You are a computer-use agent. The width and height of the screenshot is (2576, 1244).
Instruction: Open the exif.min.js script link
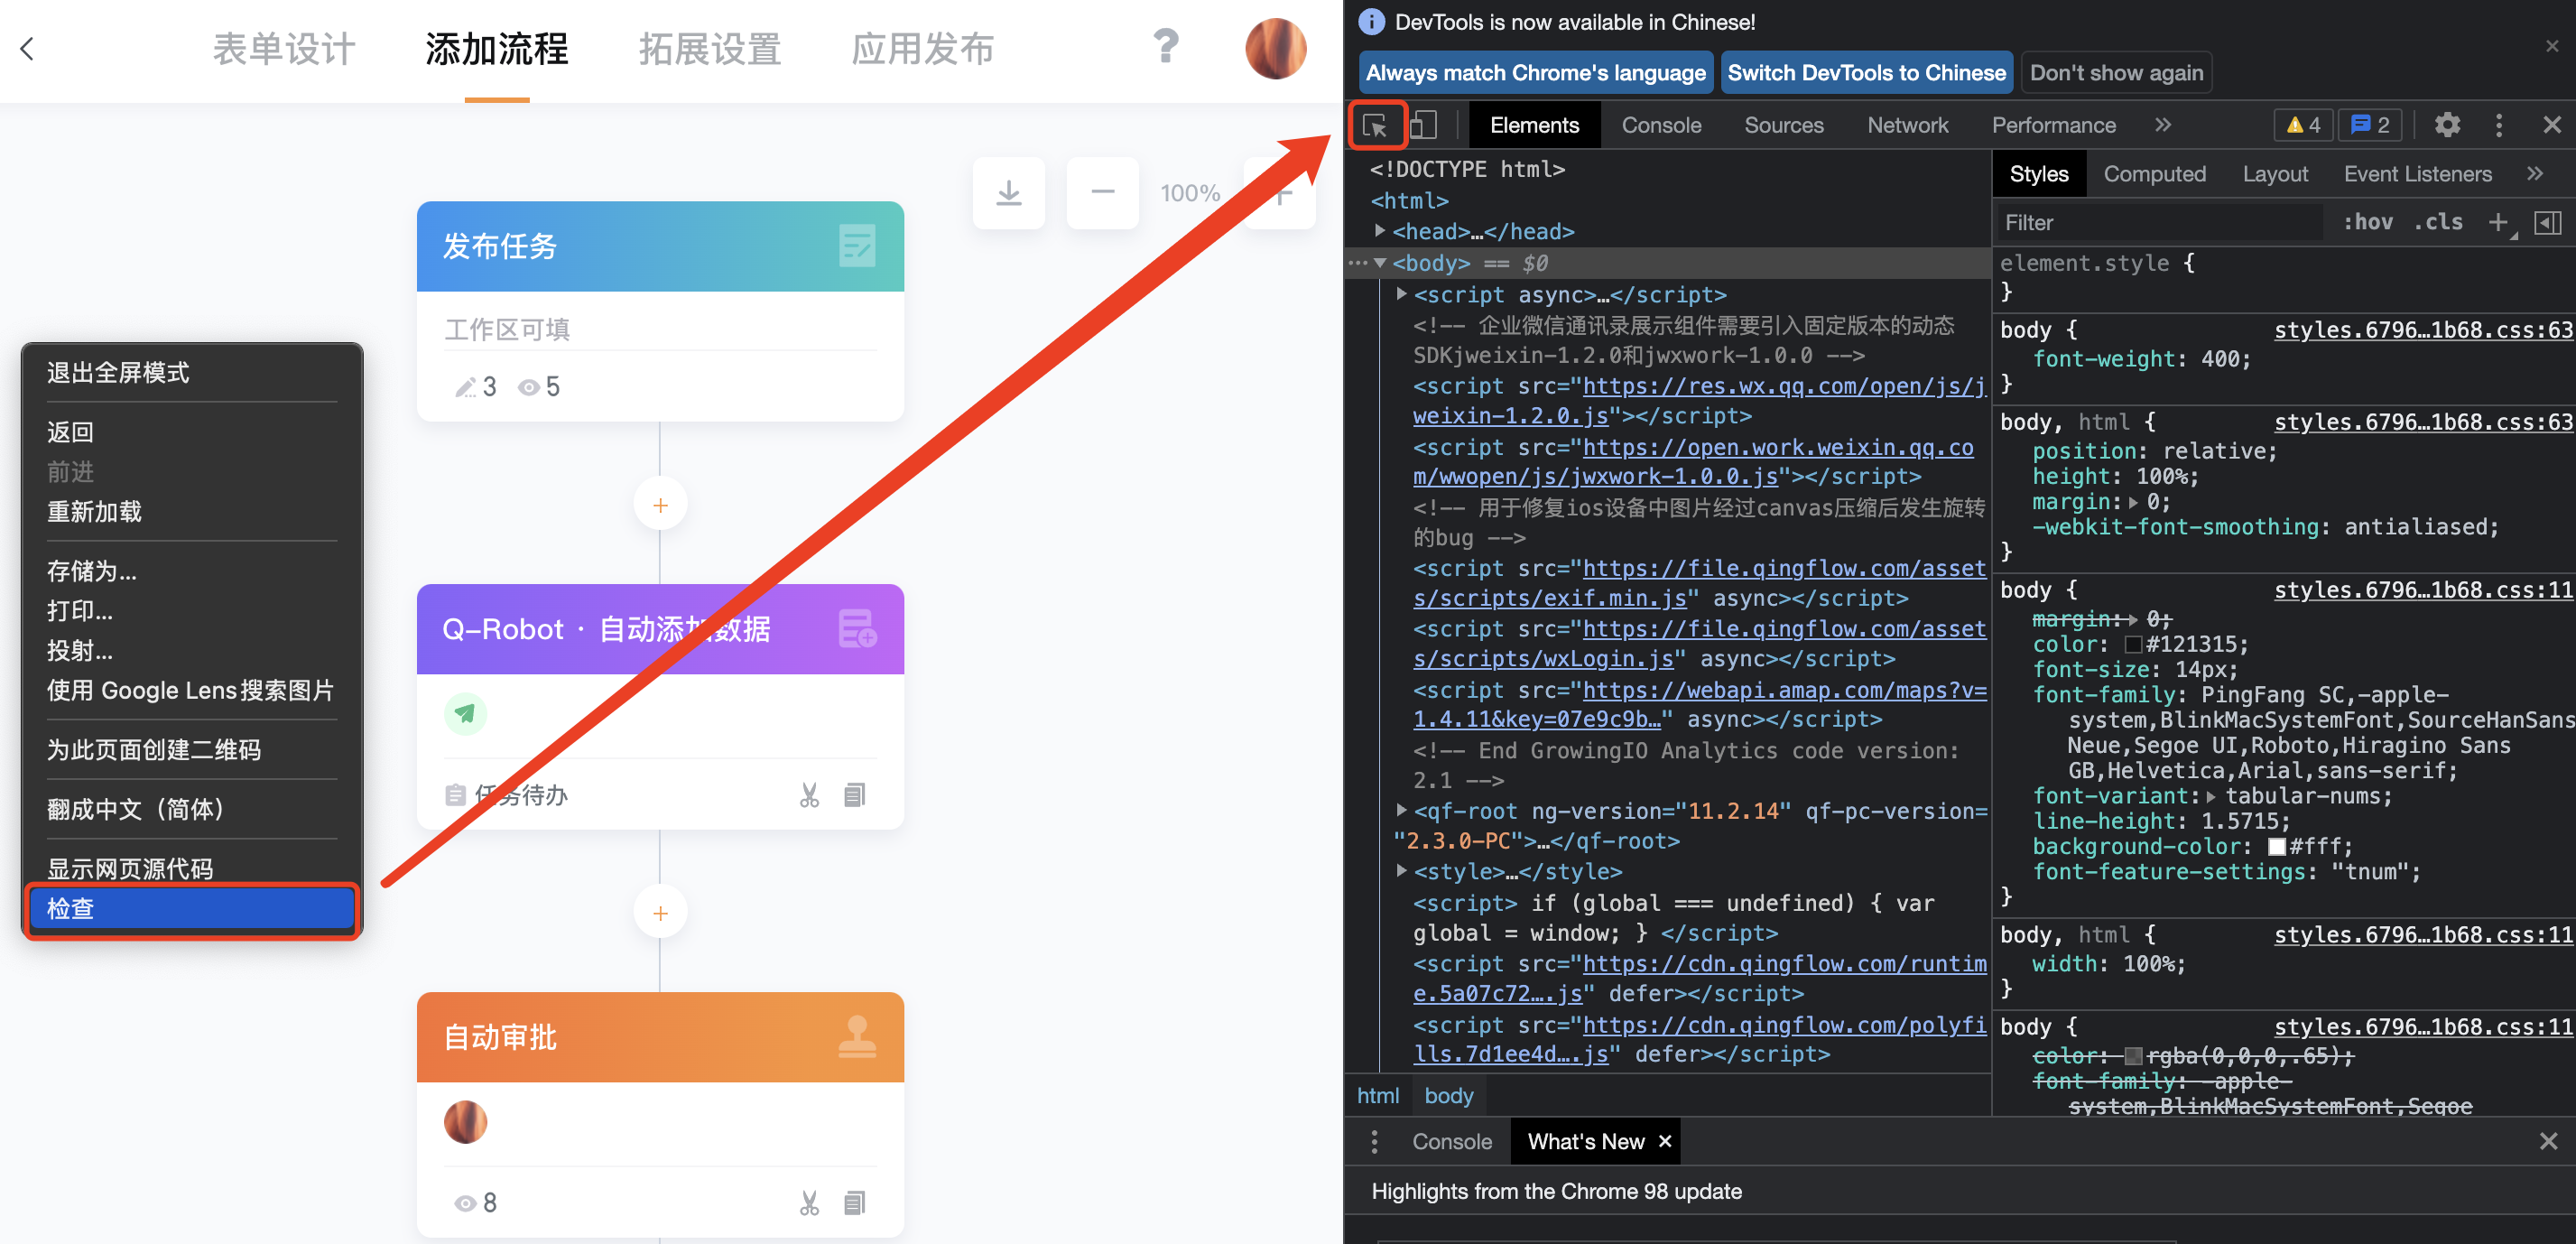1698,583
